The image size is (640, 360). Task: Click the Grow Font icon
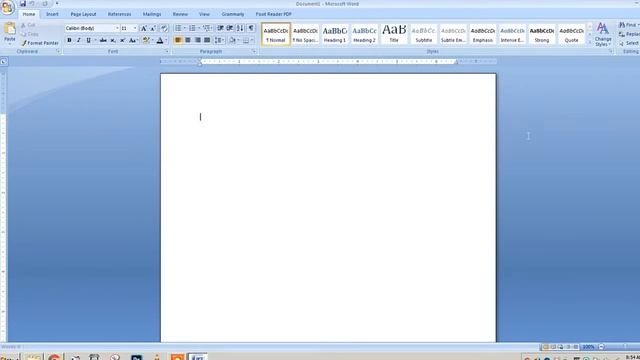click(143, 28)
